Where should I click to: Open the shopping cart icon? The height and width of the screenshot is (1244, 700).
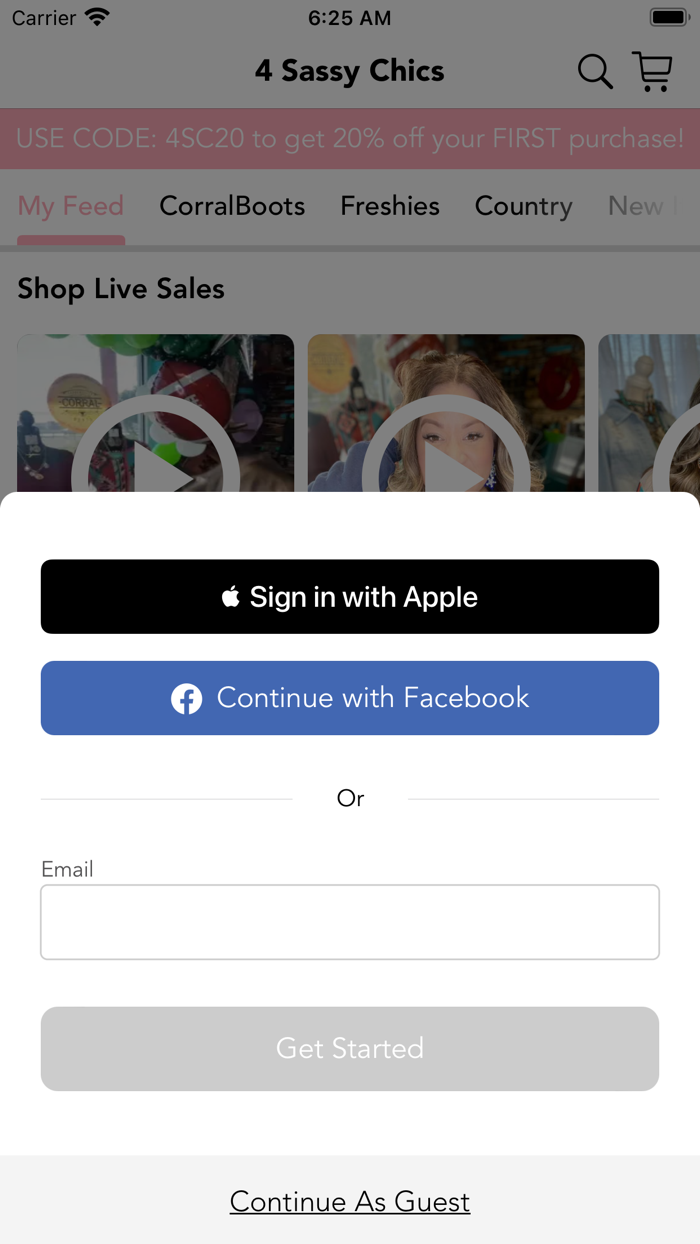pos(653,72)
